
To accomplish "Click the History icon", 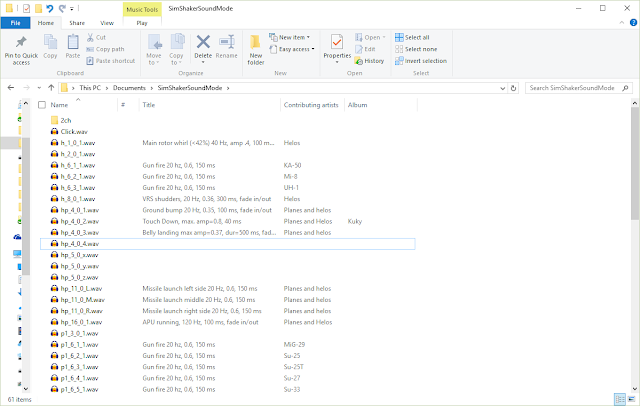I will tap(359, 61).
